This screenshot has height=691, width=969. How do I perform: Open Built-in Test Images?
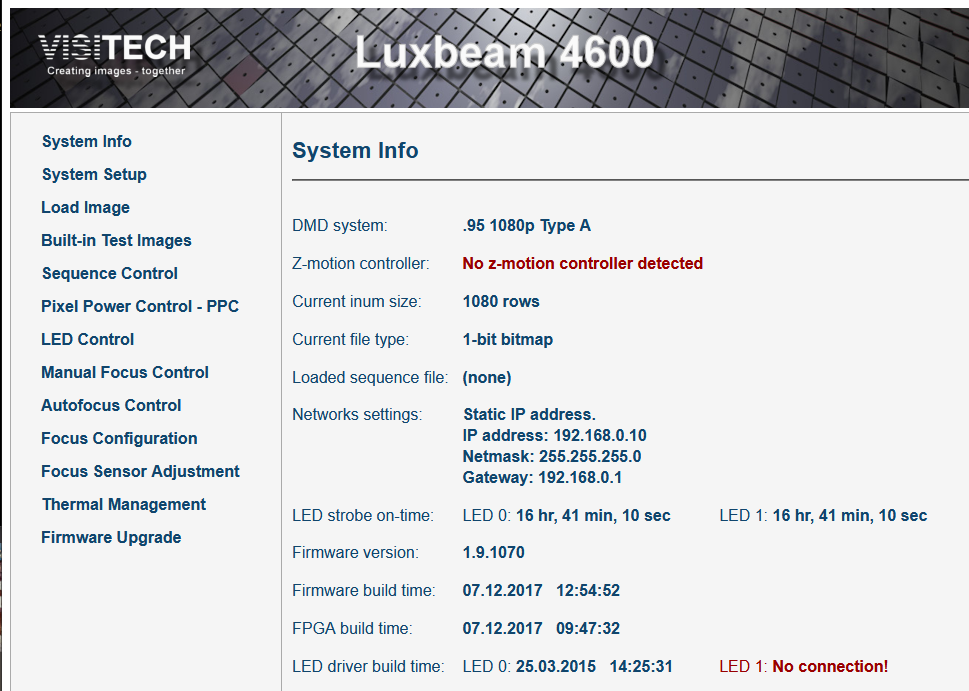pyautogui.click(x=116, y=240)
